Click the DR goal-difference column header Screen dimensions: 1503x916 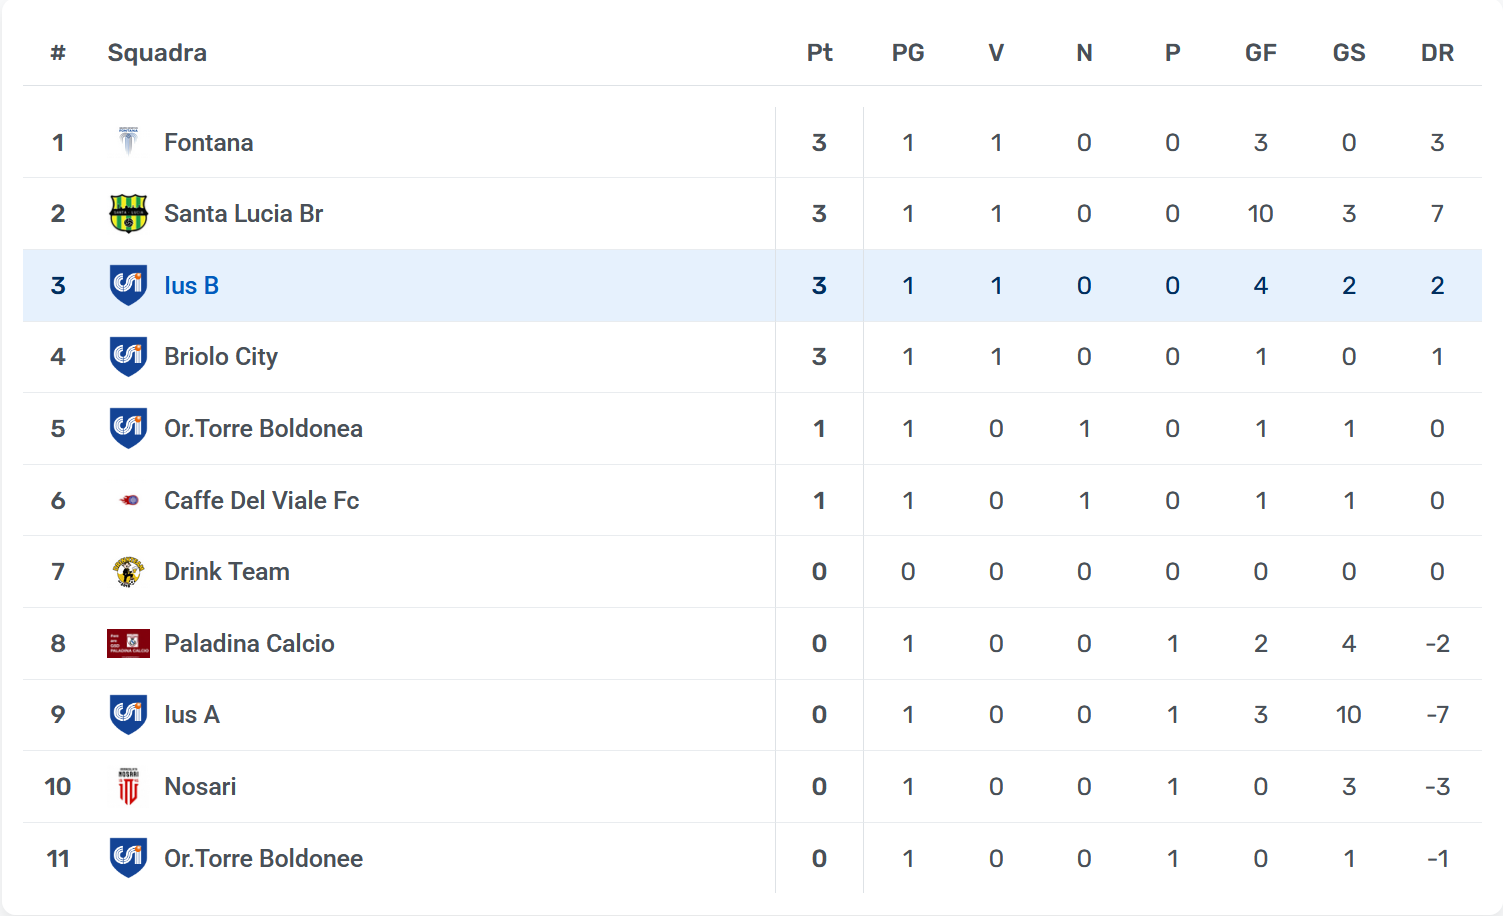[1437, 53]
